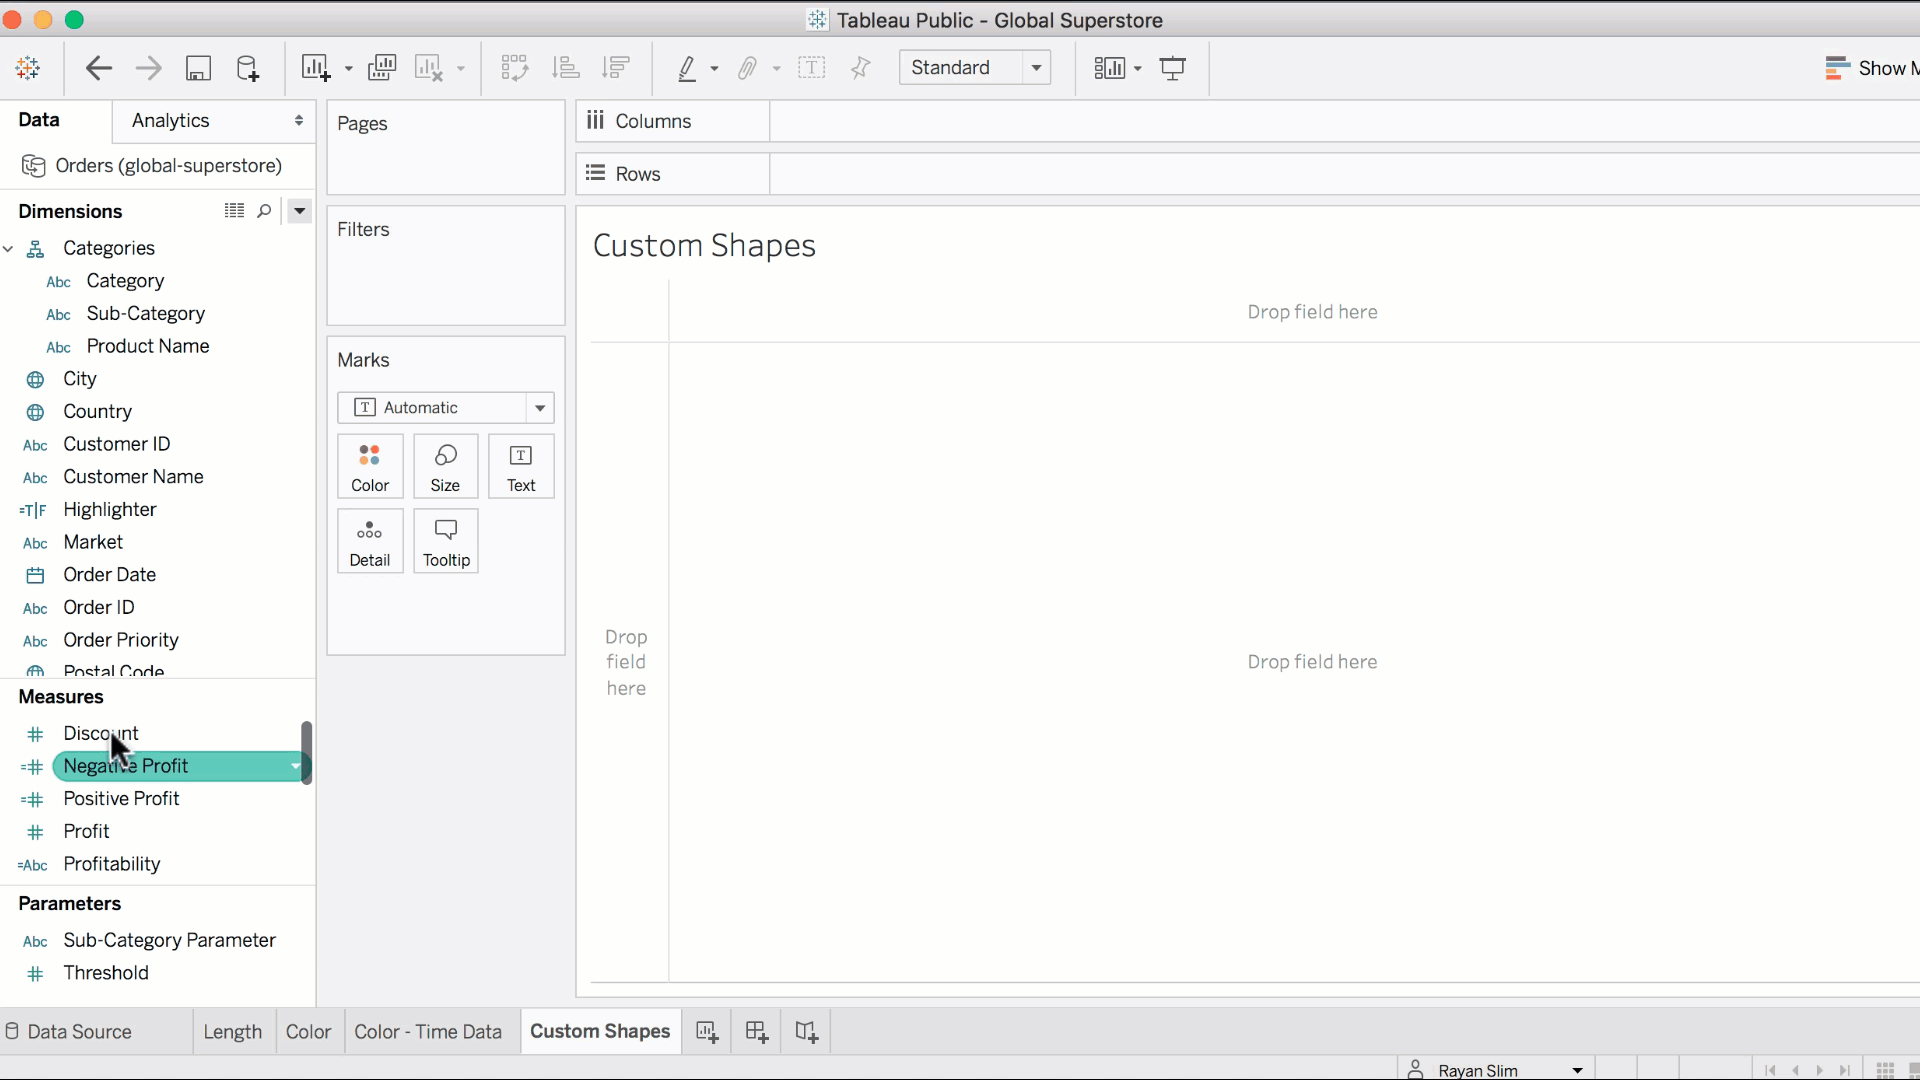Click the Redo forward arrow

tap(148, 68)
